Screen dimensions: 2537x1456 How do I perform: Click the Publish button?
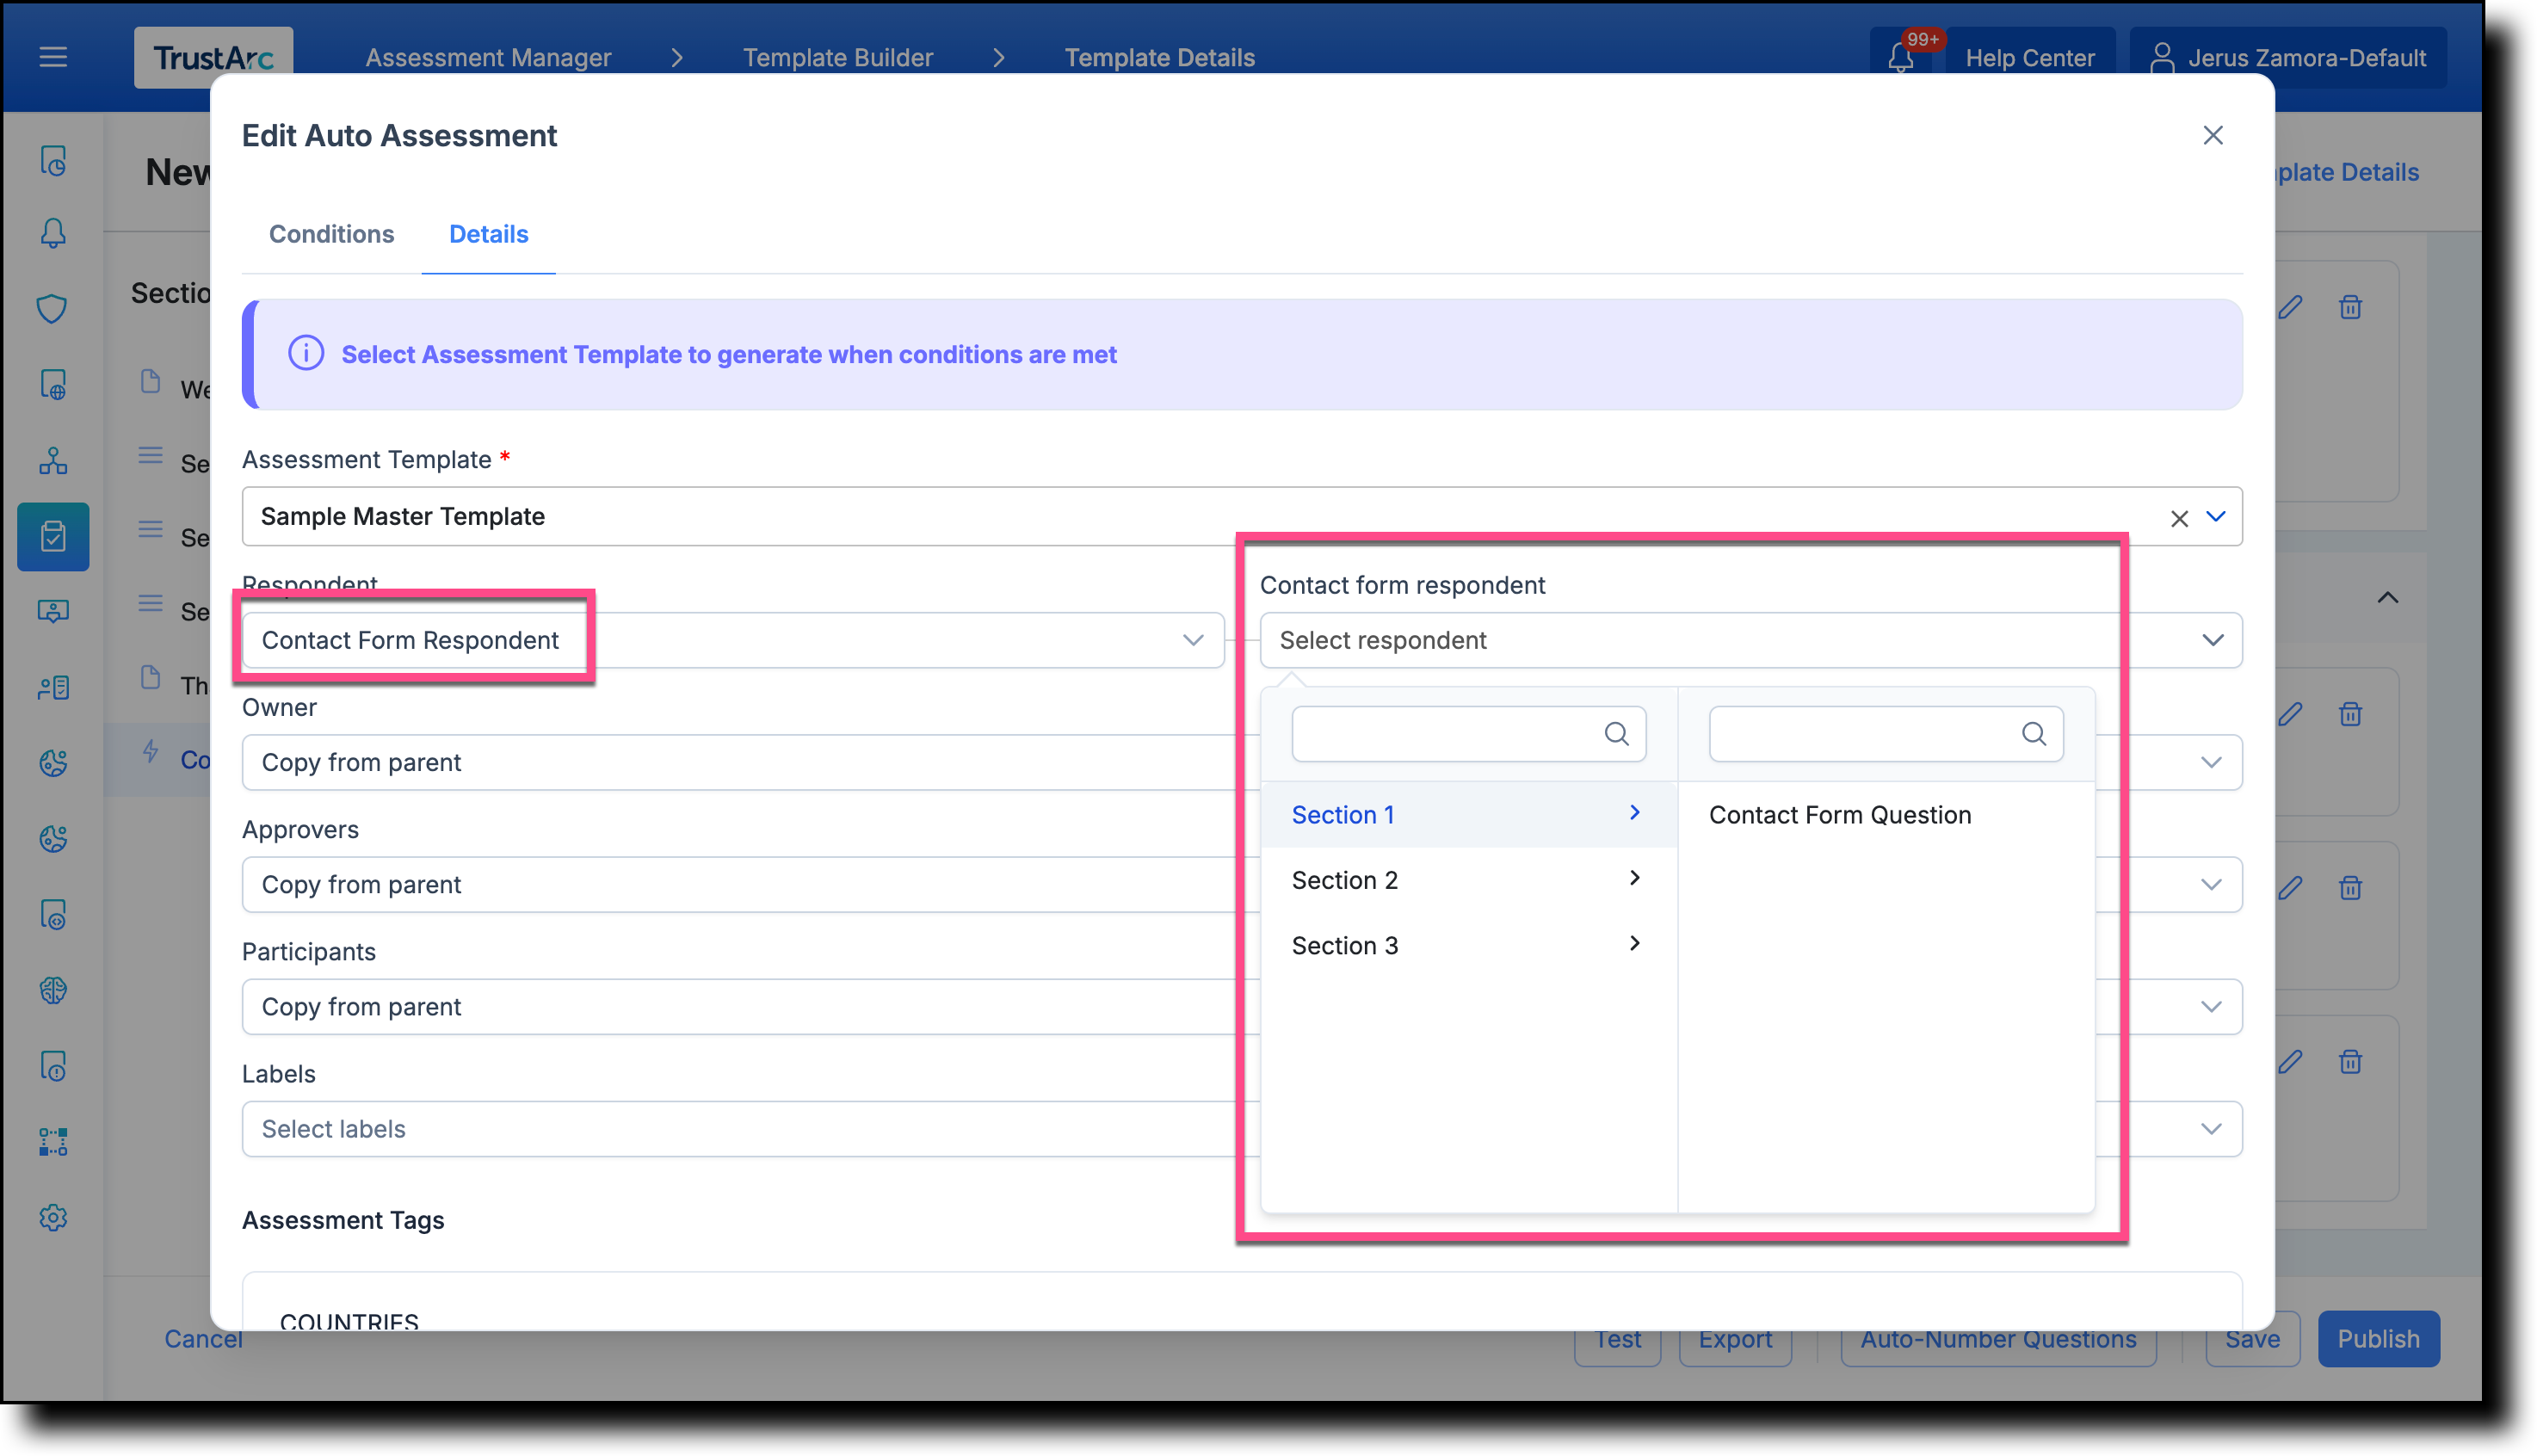click(2378, 1338)
